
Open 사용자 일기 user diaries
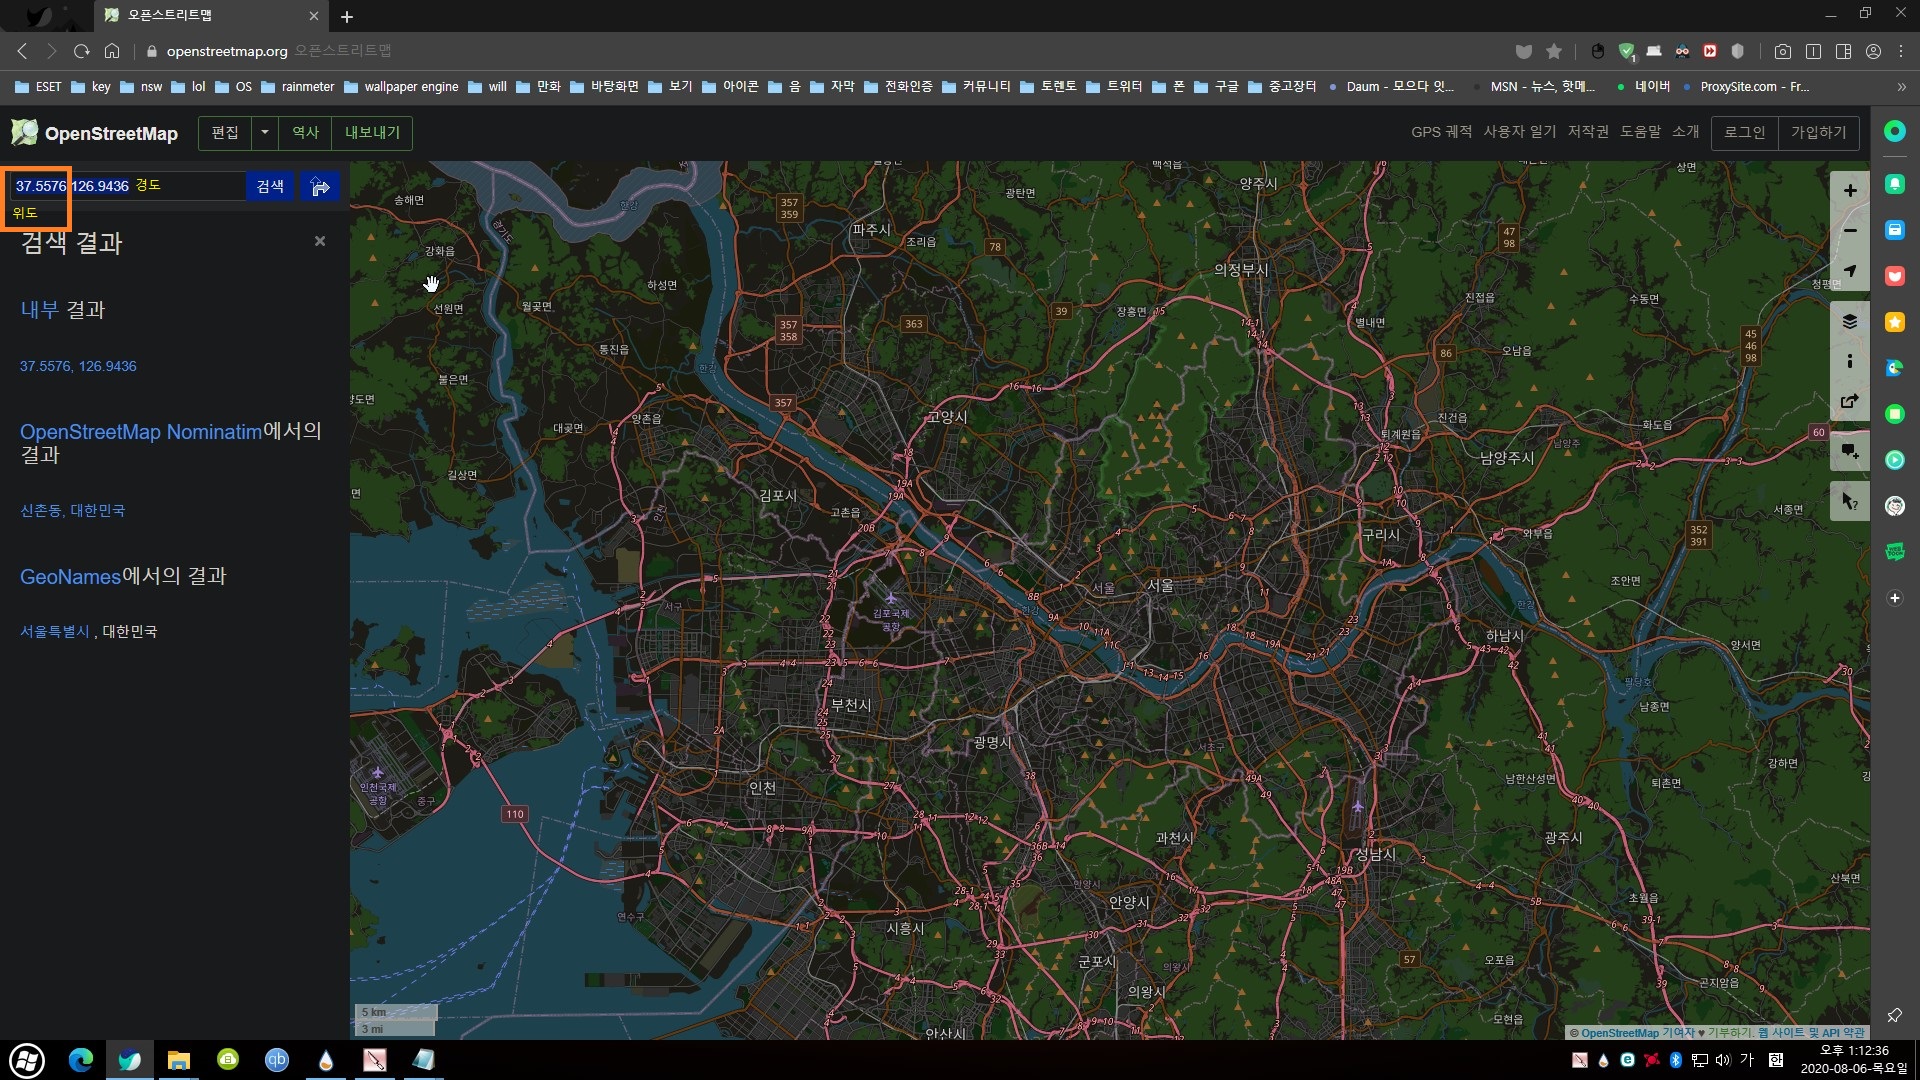click(1519, 132)
